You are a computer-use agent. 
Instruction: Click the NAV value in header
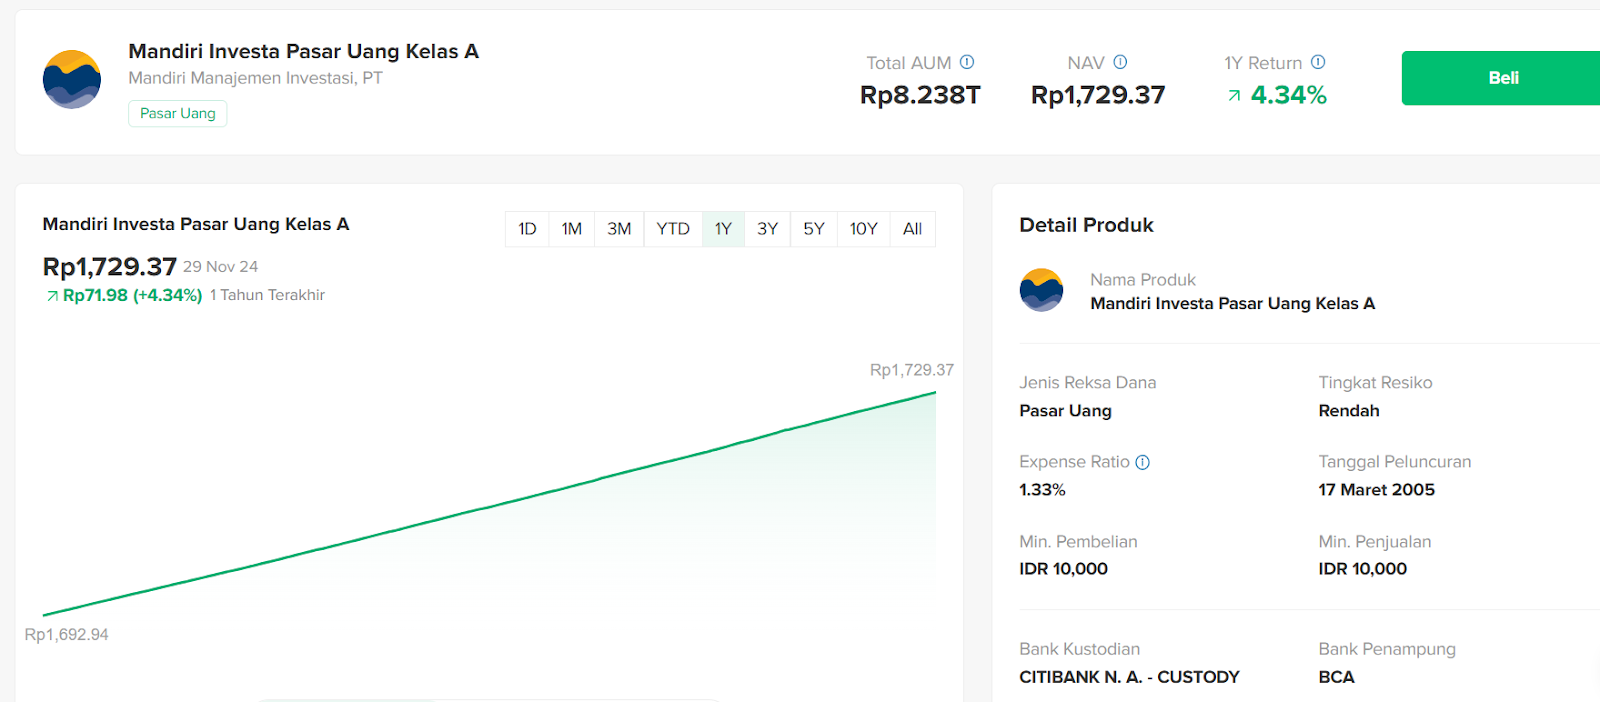1098,95
